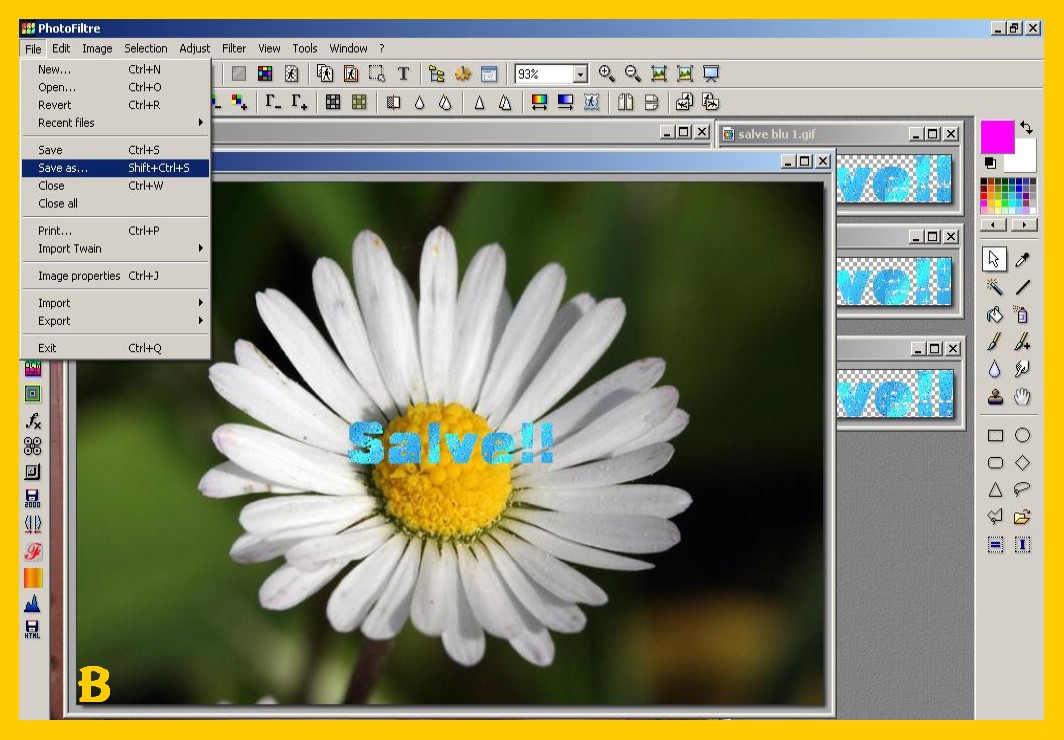Viewport: 1064px width, 740px height.
Task: Swap foreground and background colors
Action: (1026, 129)
